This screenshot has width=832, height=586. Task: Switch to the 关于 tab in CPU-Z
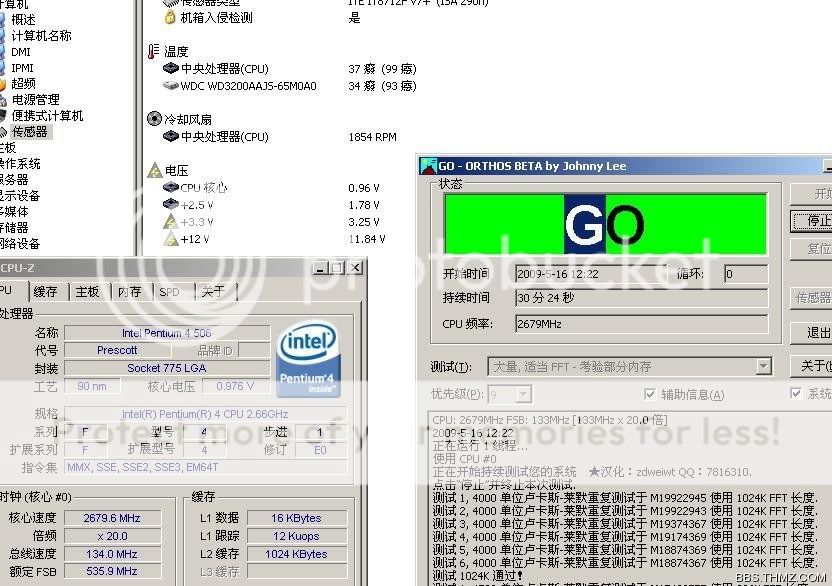pyautogui.click(x=214, y=291)
